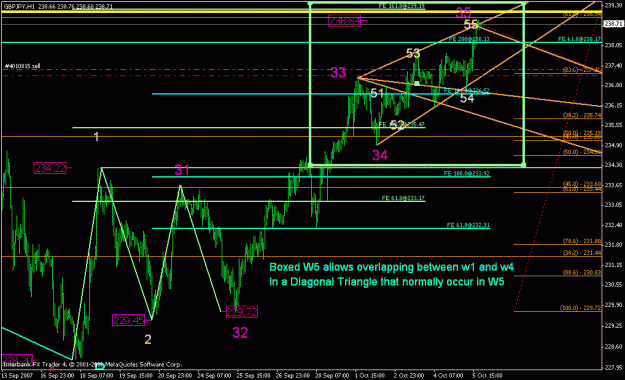Click 234.30 on the price scale
This screenshot has width=625, height=380.
click(613, 165)
